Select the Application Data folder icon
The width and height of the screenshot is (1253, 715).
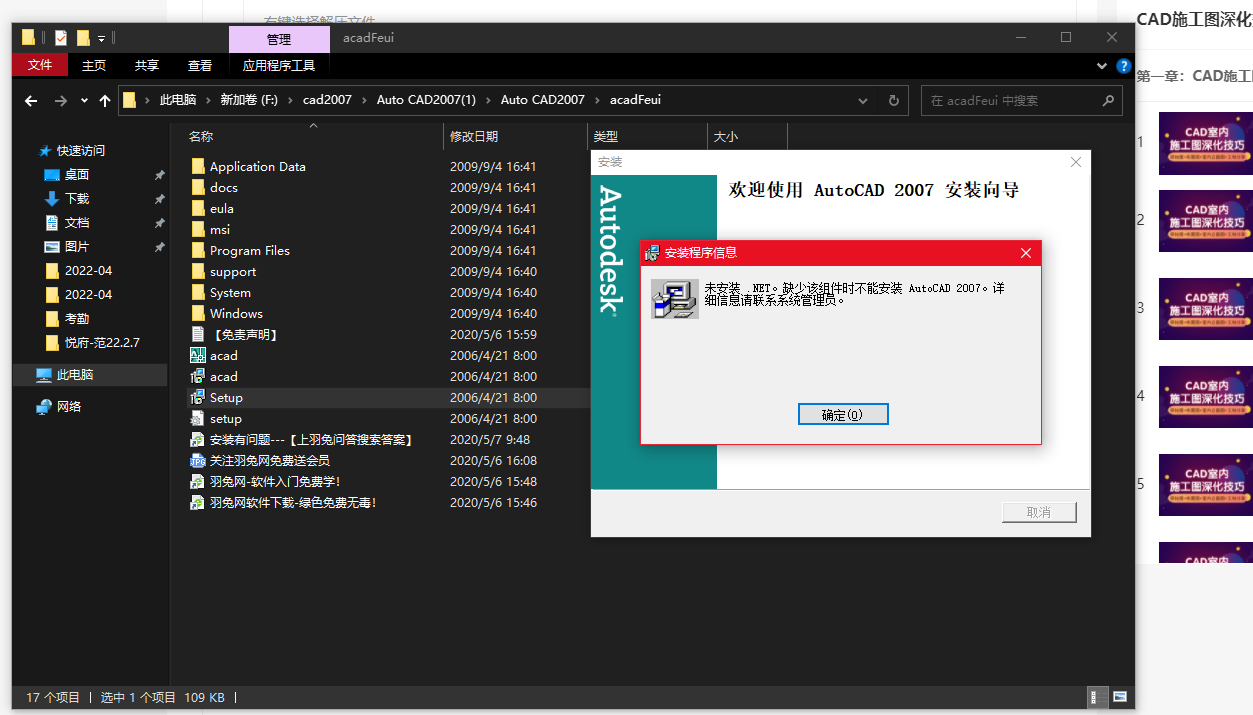pos(198,166)
